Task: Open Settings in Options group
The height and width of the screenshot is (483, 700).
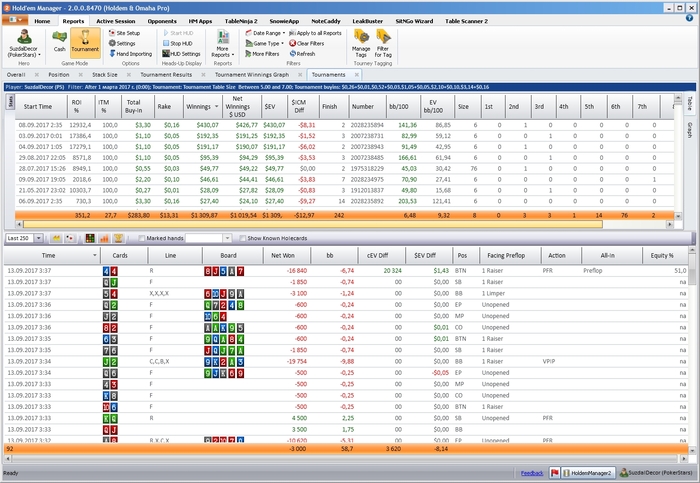Action: [x=122, y=43]
